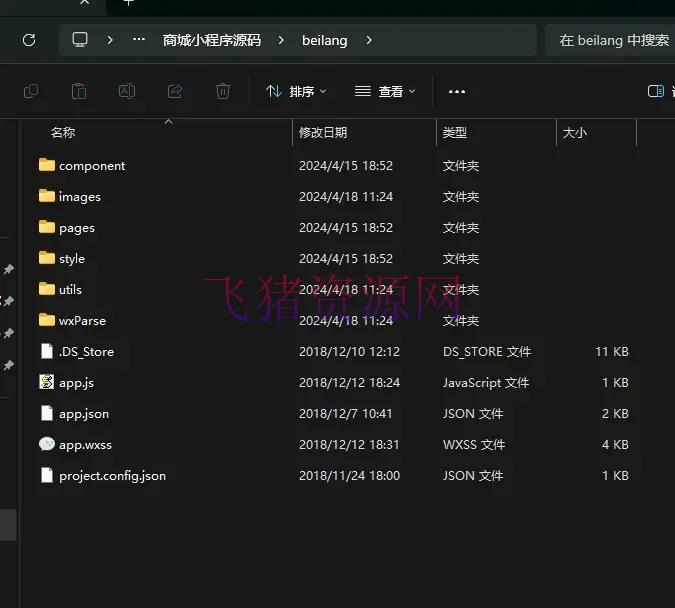
Task: Open a new tab with plus button
Action: [x=128, y=3]
